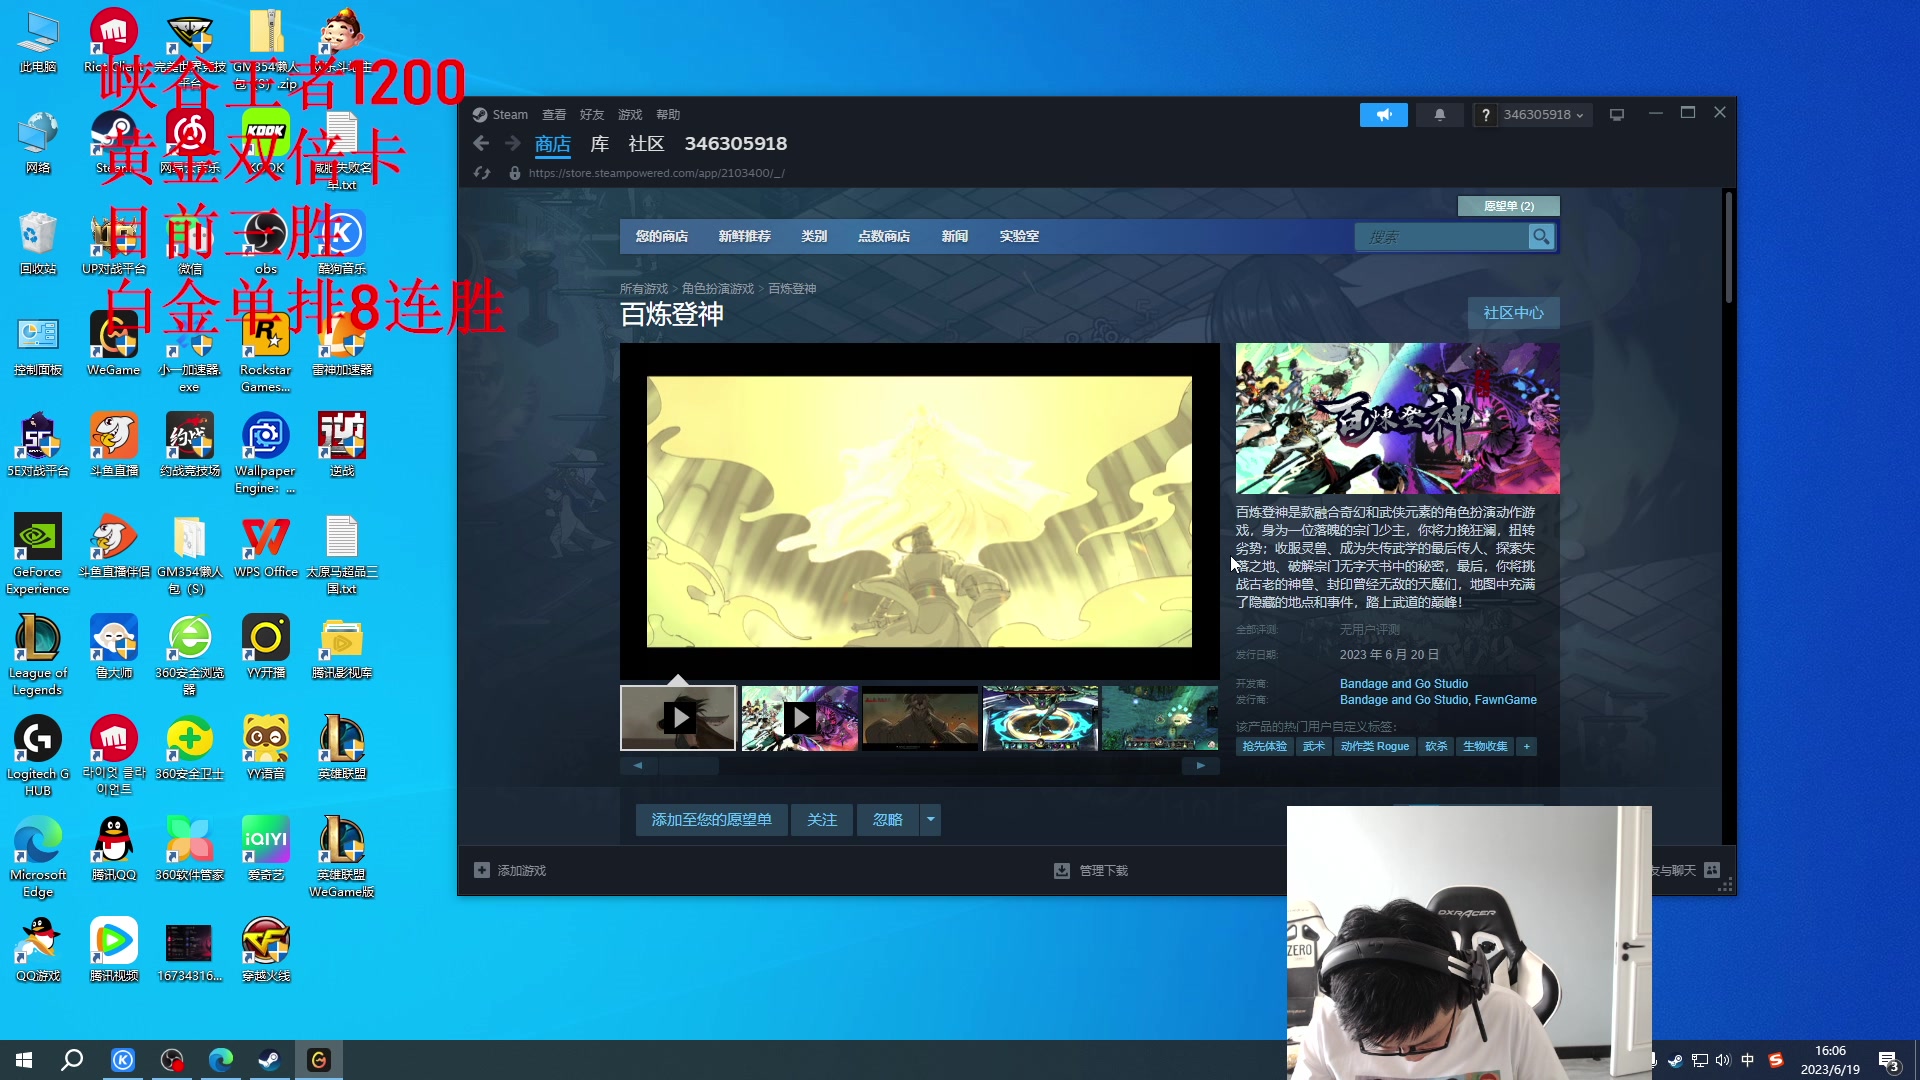
Task: Reload the Steam store page
Action: click(x=482, y=173)
